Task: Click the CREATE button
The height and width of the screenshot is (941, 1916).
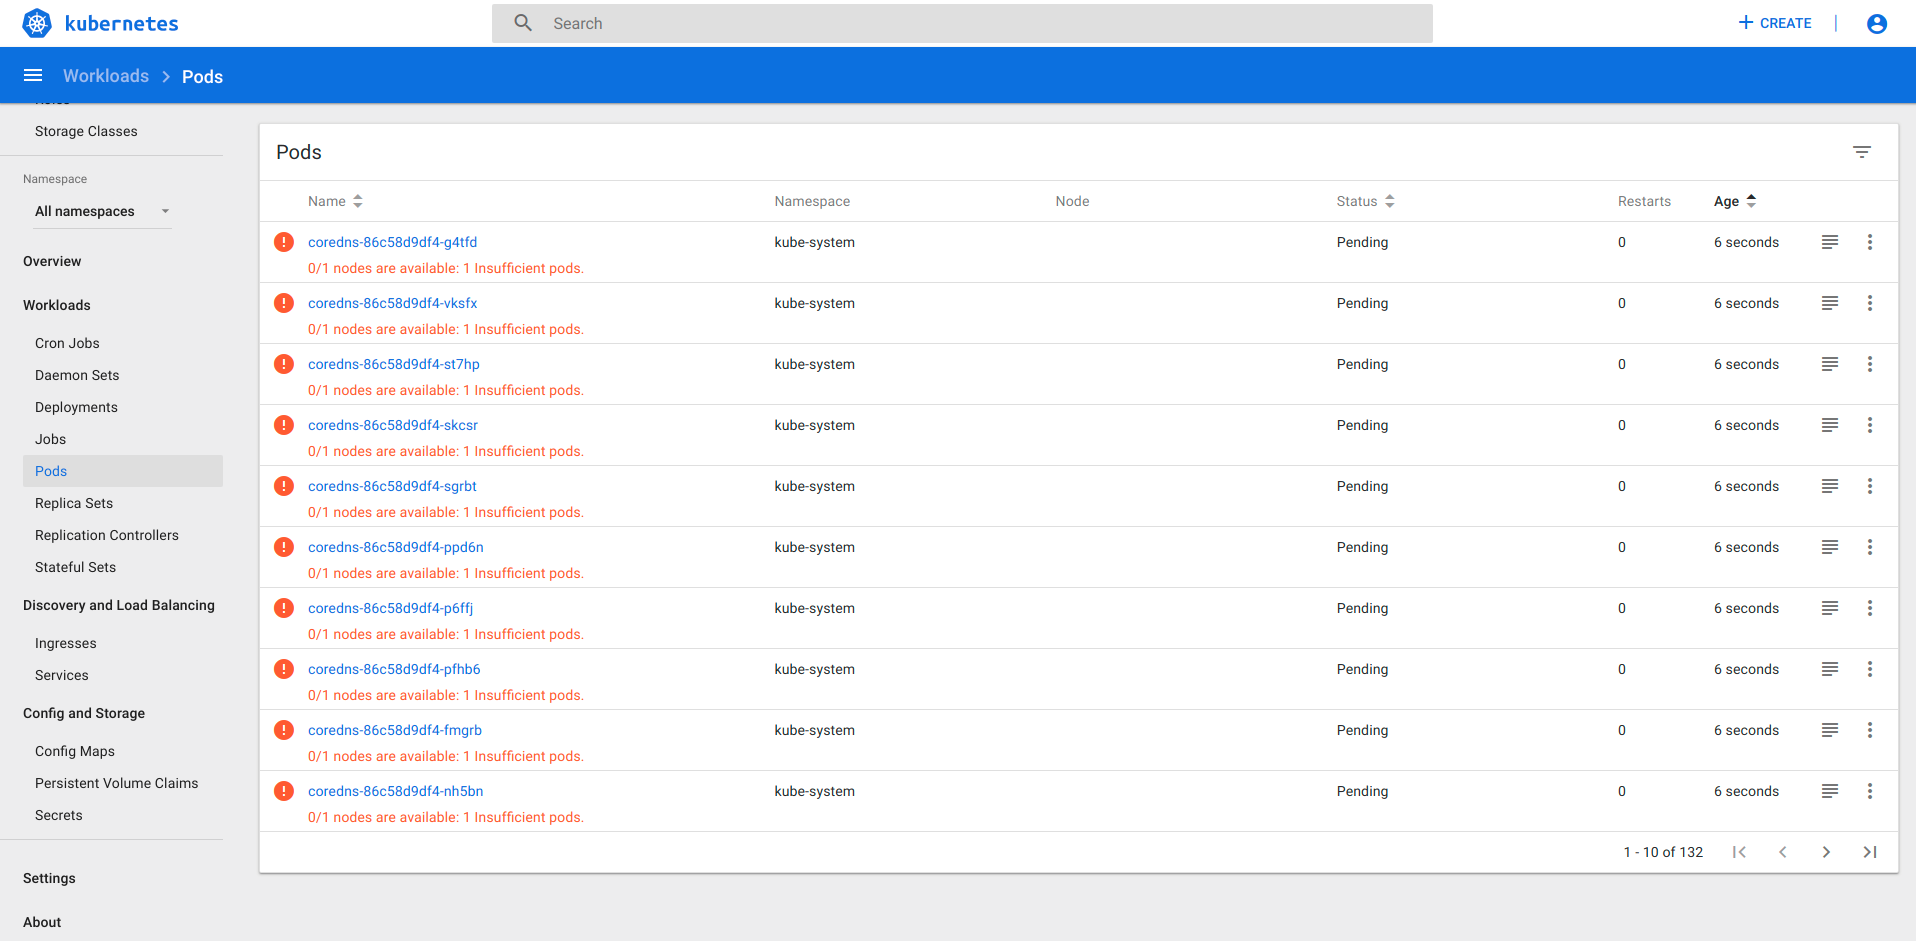Action: 1775,23
